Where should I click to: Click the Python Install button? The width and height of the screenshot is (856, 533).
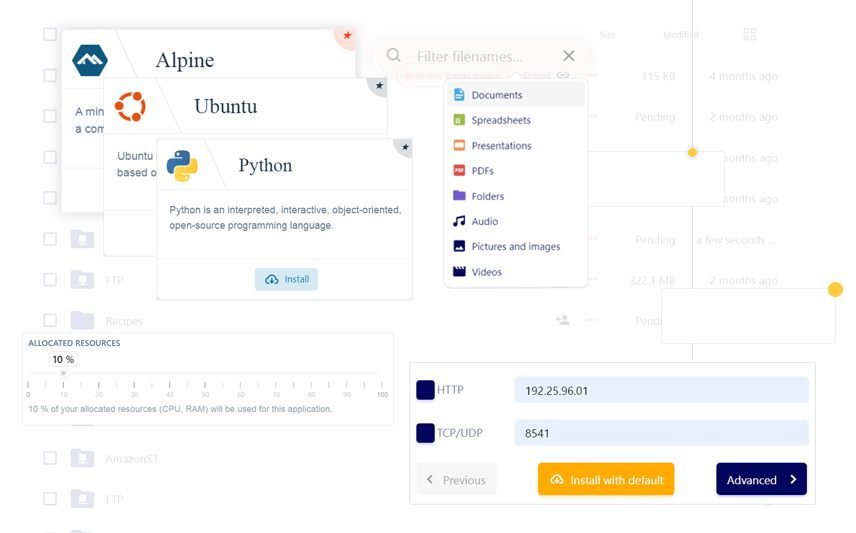click(286, 279)
